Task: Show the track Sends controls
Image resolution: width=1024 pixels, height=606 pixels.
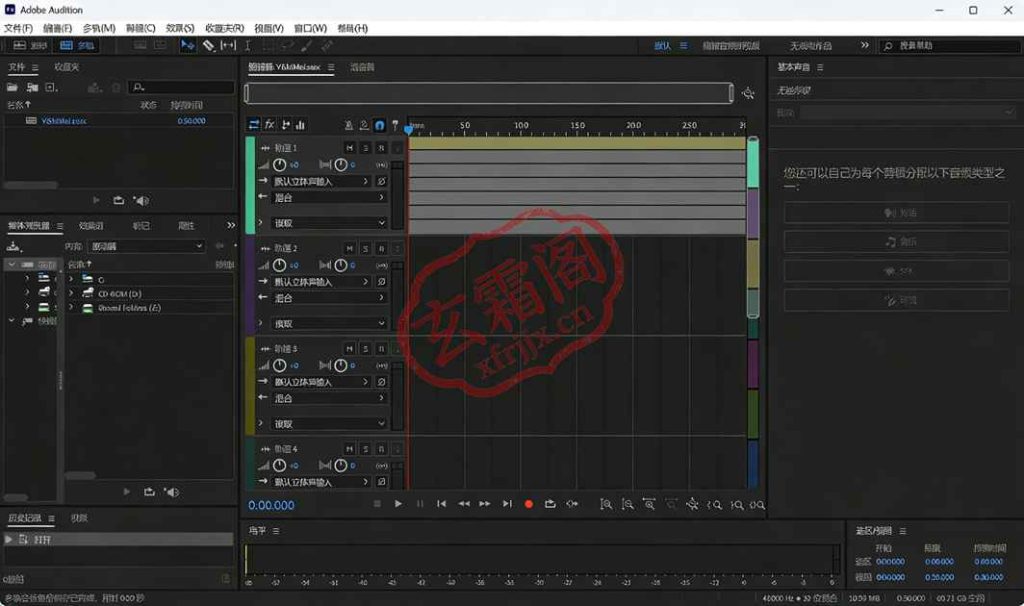Action: (x=285, y=125)
